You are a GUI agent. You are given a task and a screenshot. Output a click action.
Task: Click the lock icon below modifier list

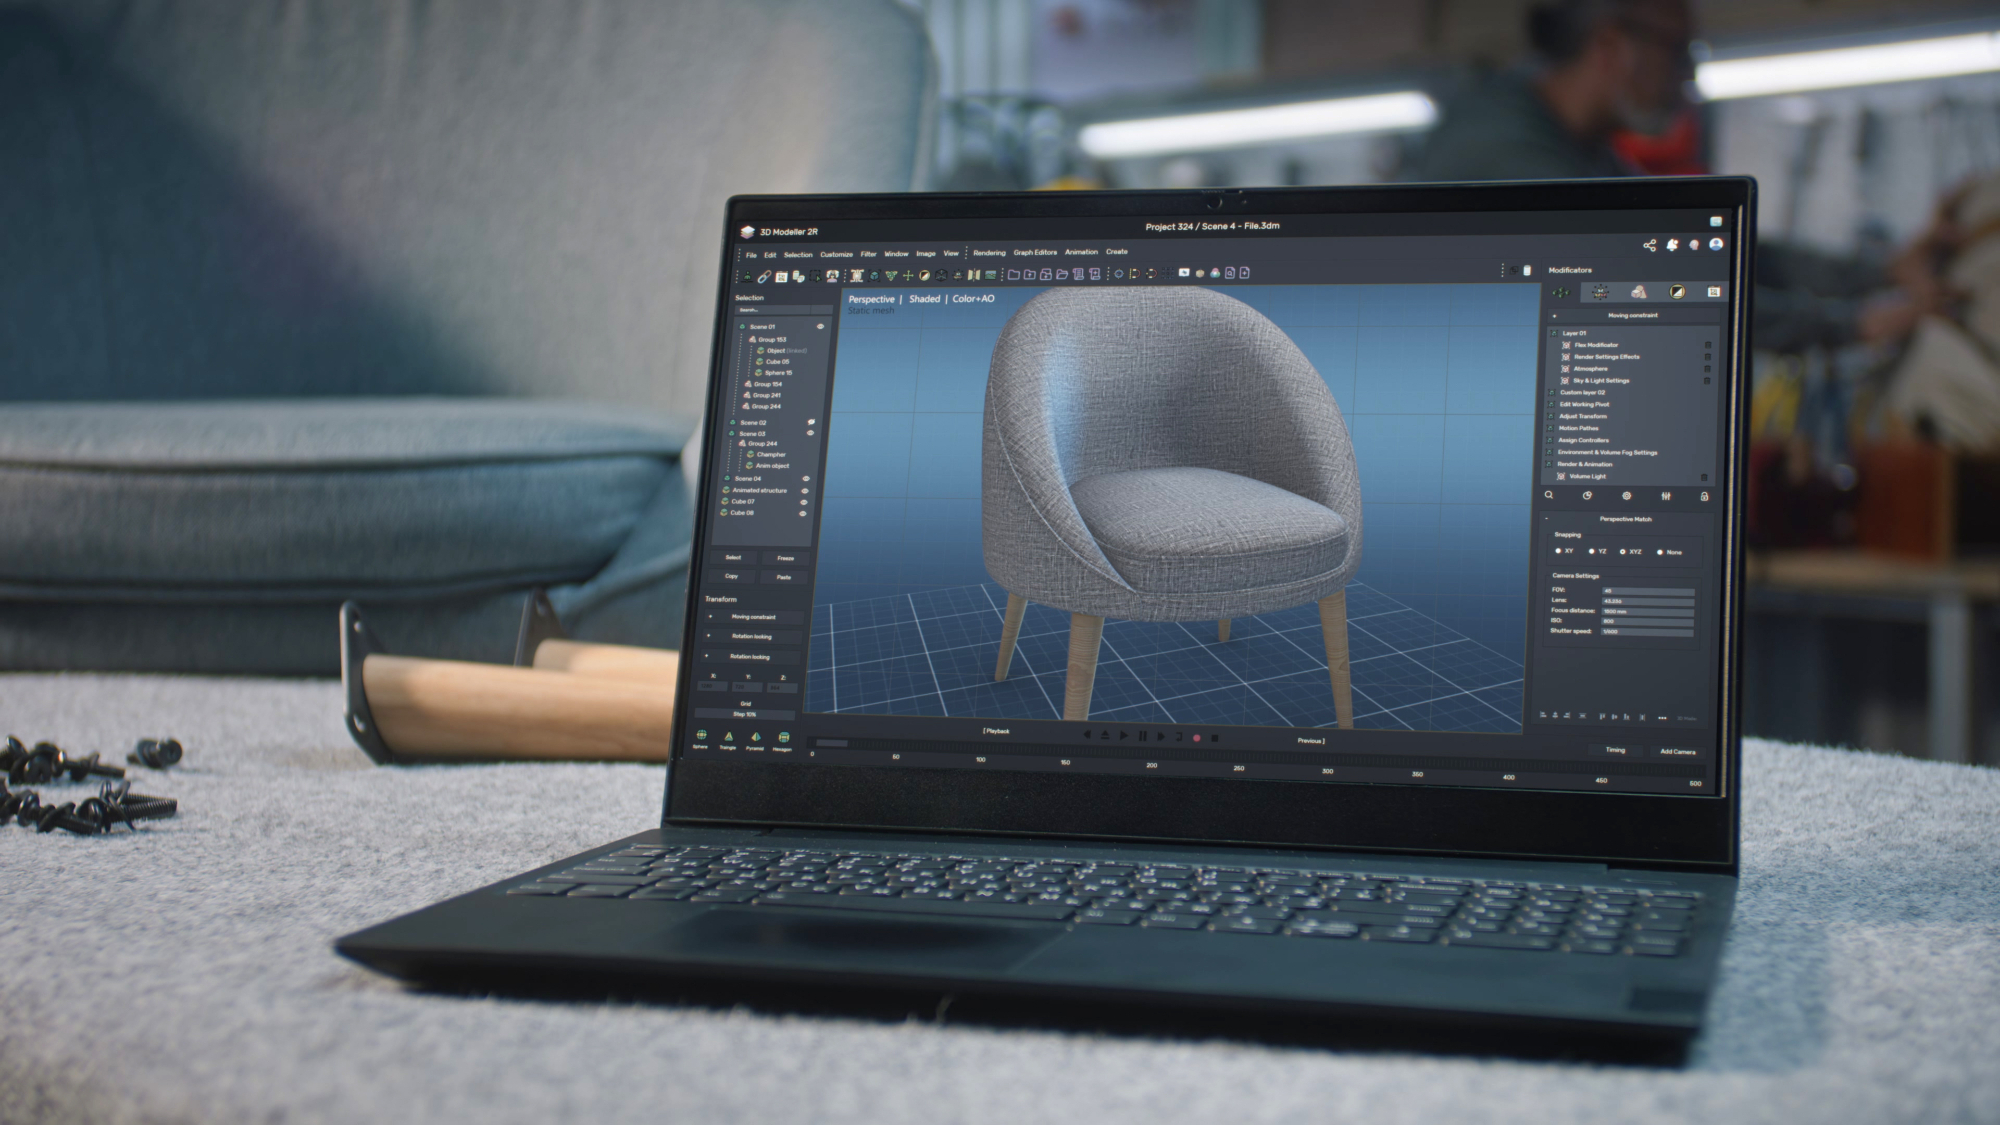pos(1704,496)
